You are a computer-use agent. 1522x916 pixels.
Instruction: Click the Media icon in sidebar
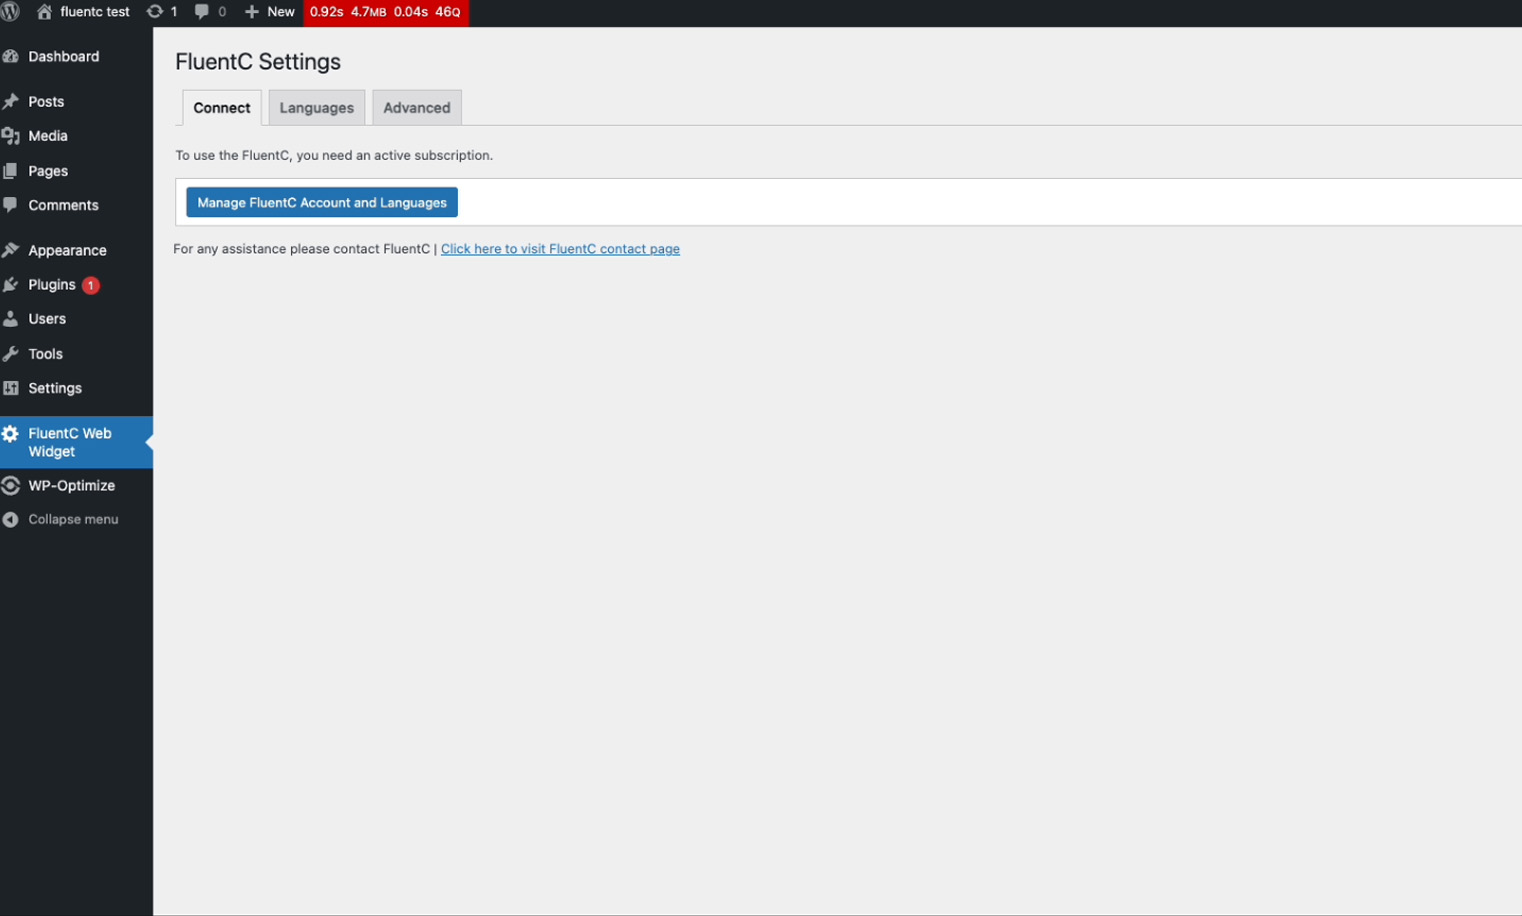pos(11,136)
